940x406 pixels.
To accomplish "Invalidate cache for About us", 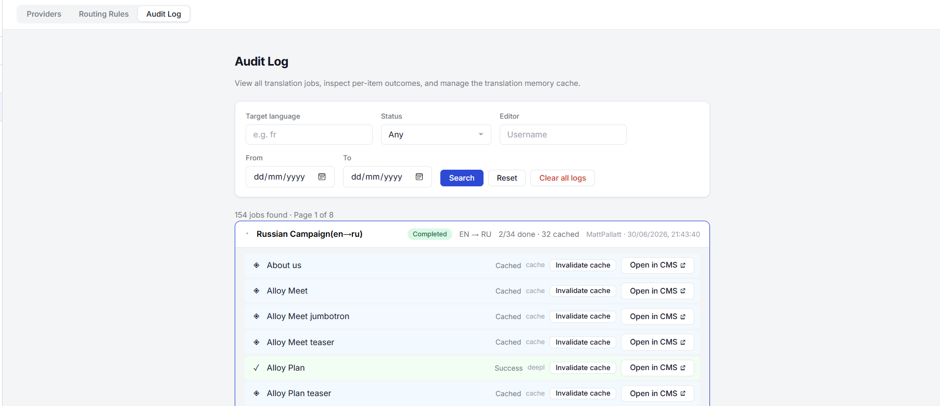I will point(583,265).
